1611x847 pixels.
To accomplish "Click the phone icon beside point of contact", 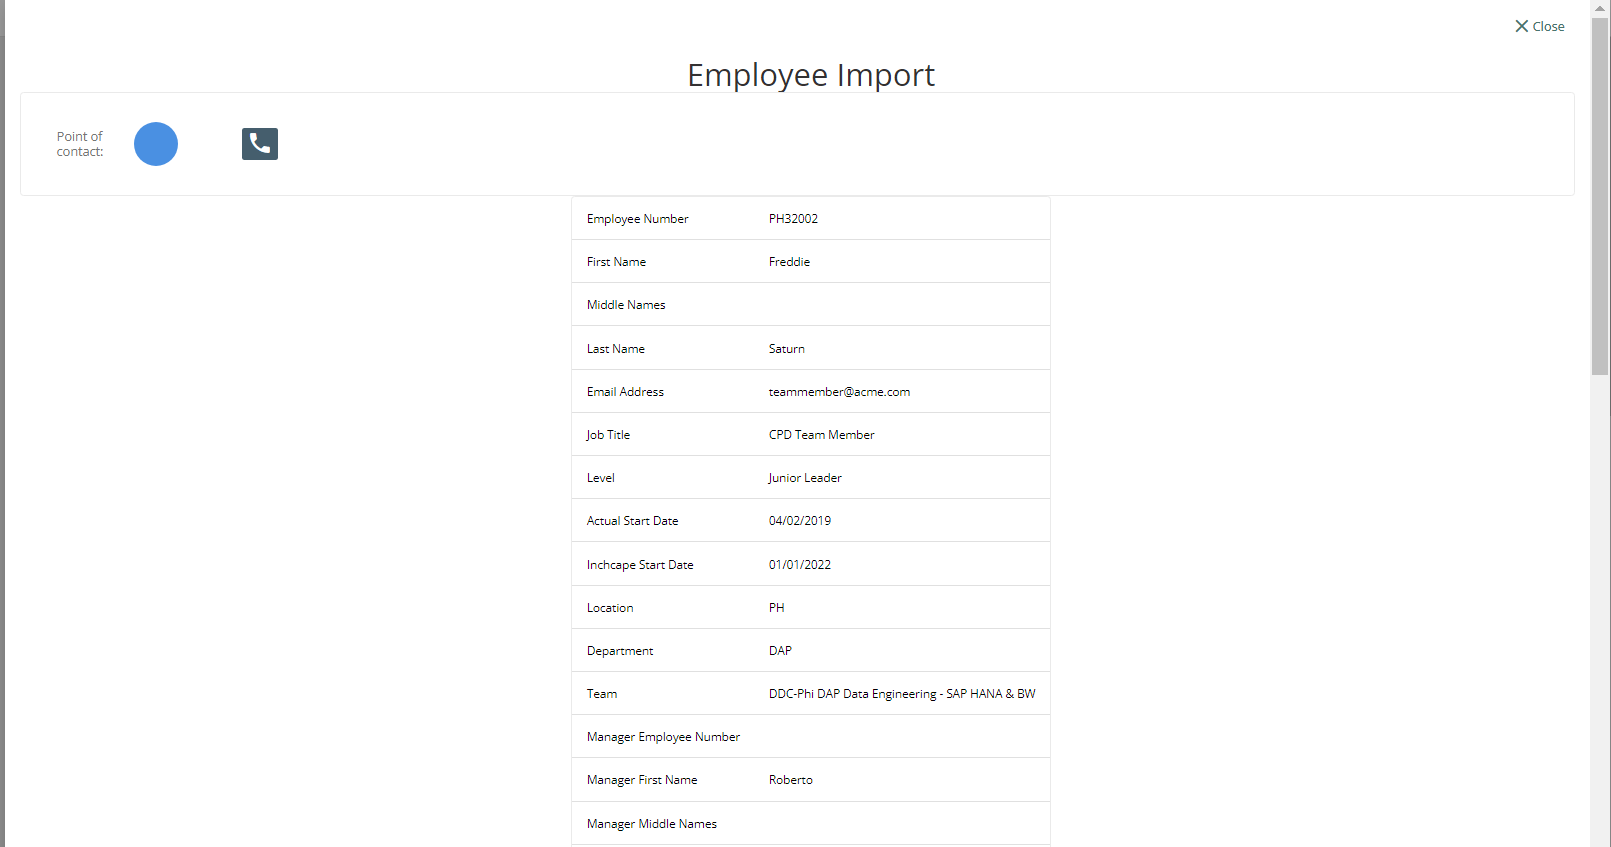I will 259,144.
